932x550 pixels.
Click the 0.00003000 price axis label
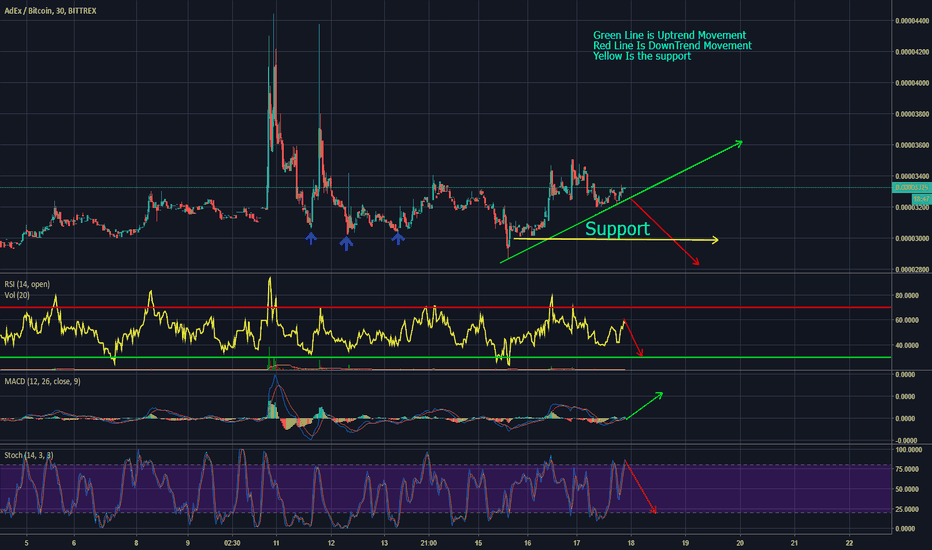pyautogui.click(x=912, y=238)
